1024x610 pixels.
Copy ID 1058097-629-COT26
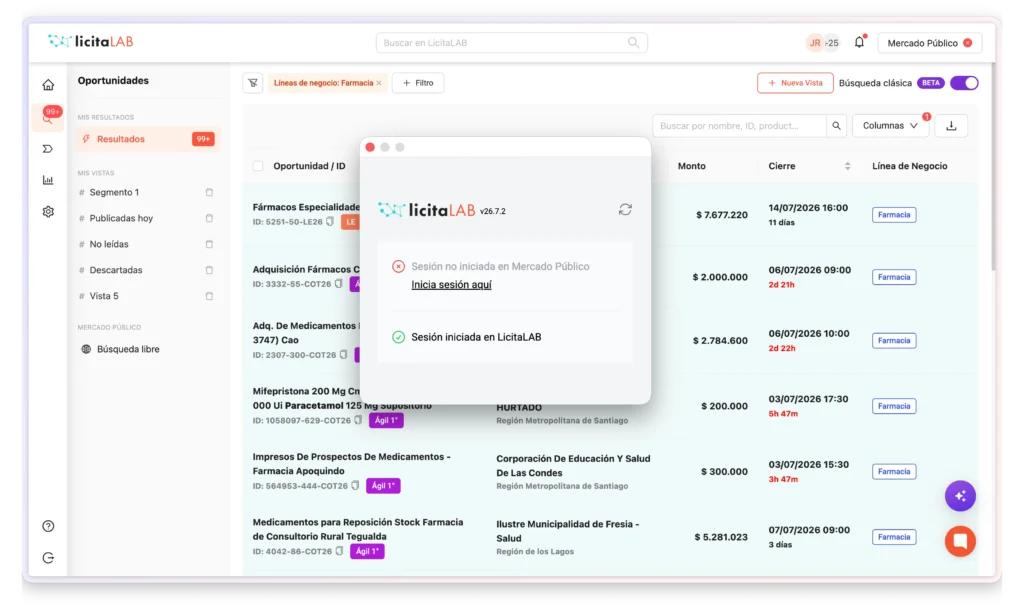coord(359,421)
